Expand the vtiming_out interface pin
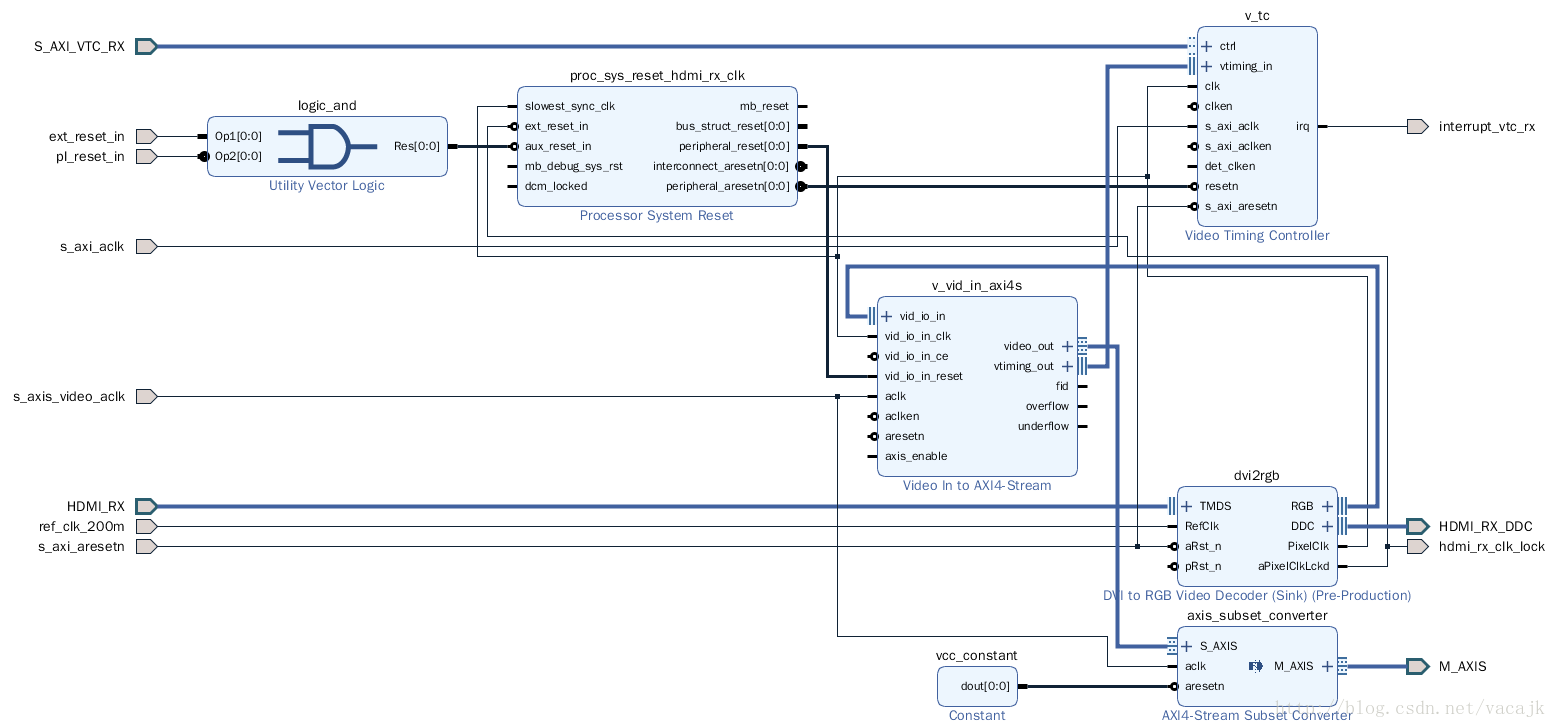 [x=1067, y=366]
